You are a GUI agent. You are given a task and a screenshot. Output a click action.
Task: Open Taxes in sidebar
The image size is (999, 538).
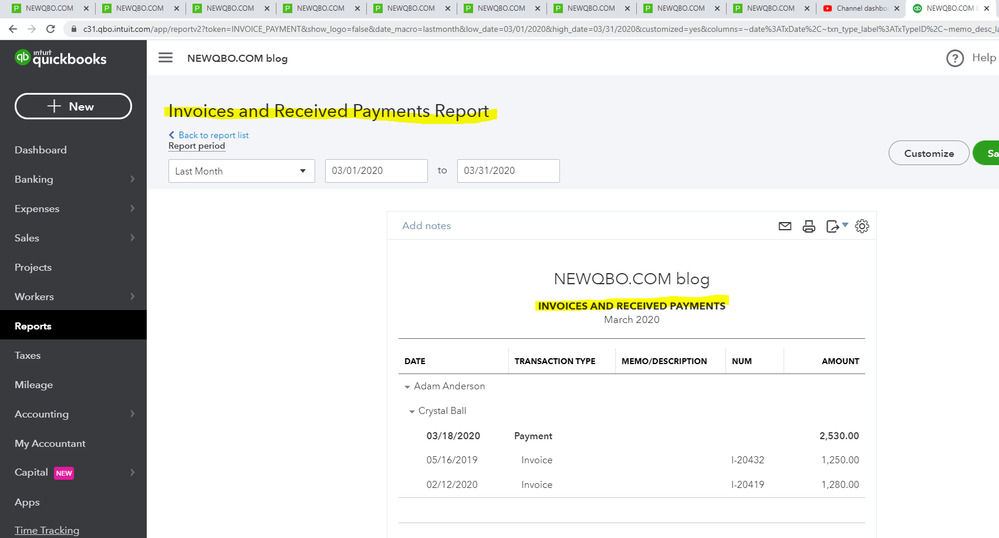(27, 355)
